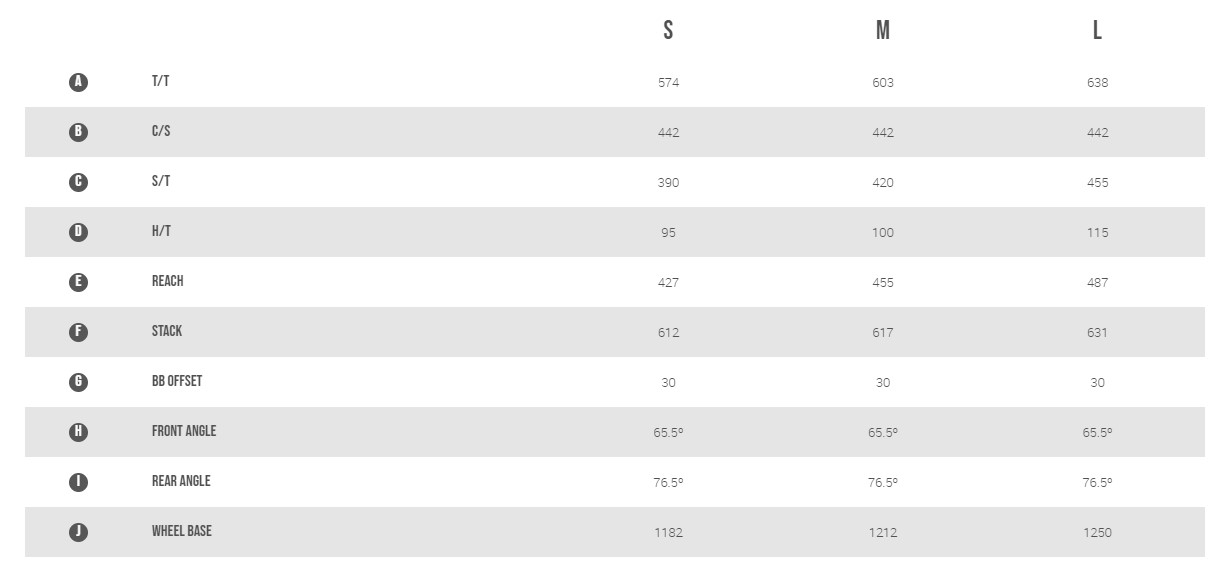
Task: Click the circled B icon for C/S
Action: tap(78, 132)
